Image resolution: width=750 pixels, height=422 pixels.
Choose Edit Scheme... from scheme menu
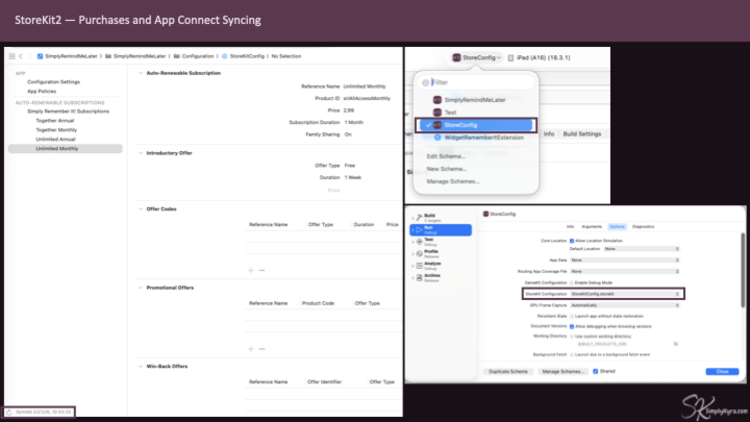[x=446, y=156]
